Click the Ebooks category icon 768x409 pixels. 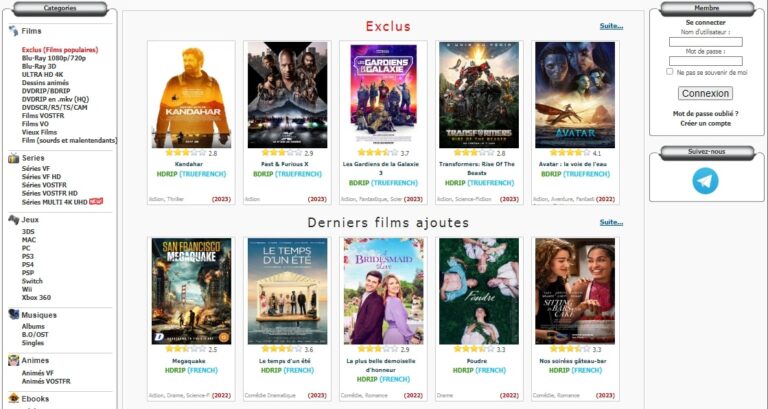tap(14, 398)
